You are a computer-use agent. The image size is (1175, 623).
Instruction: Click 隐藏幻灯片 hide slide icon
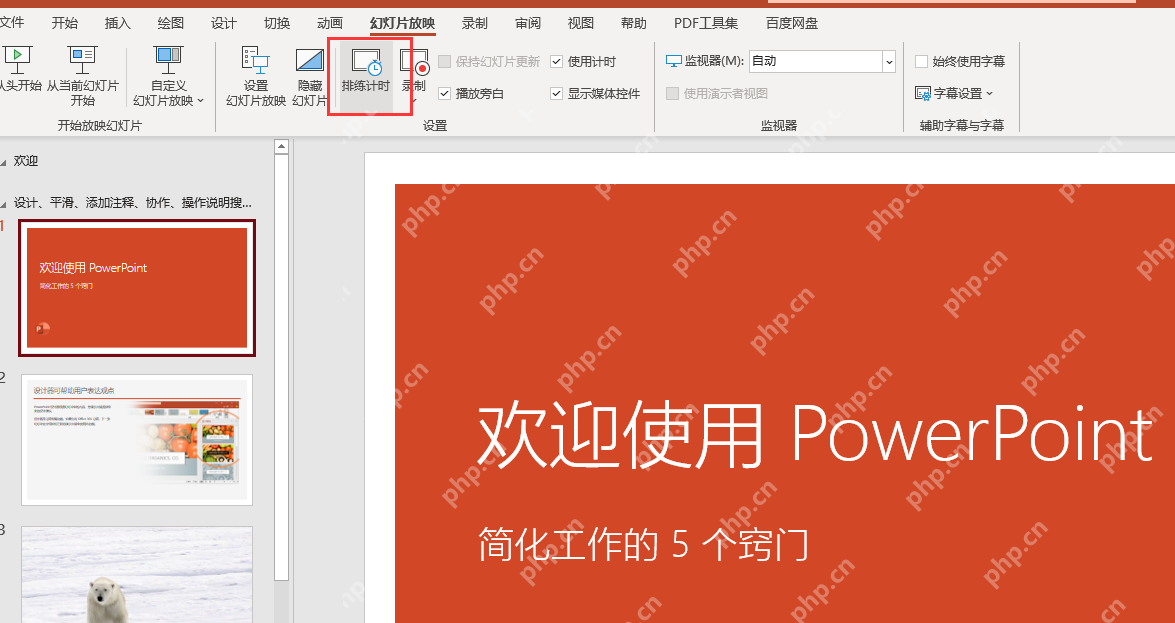(x=309, y=60)
